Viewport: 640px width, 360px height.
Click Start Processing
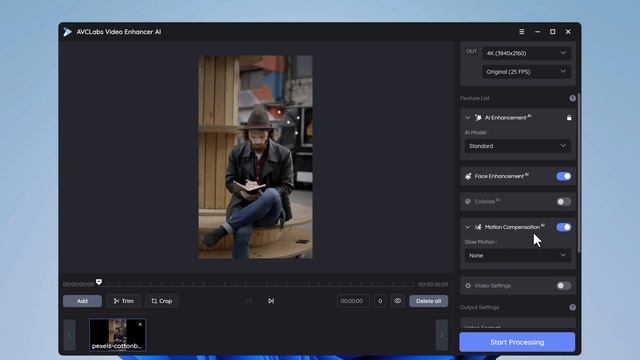pos(517,342)
